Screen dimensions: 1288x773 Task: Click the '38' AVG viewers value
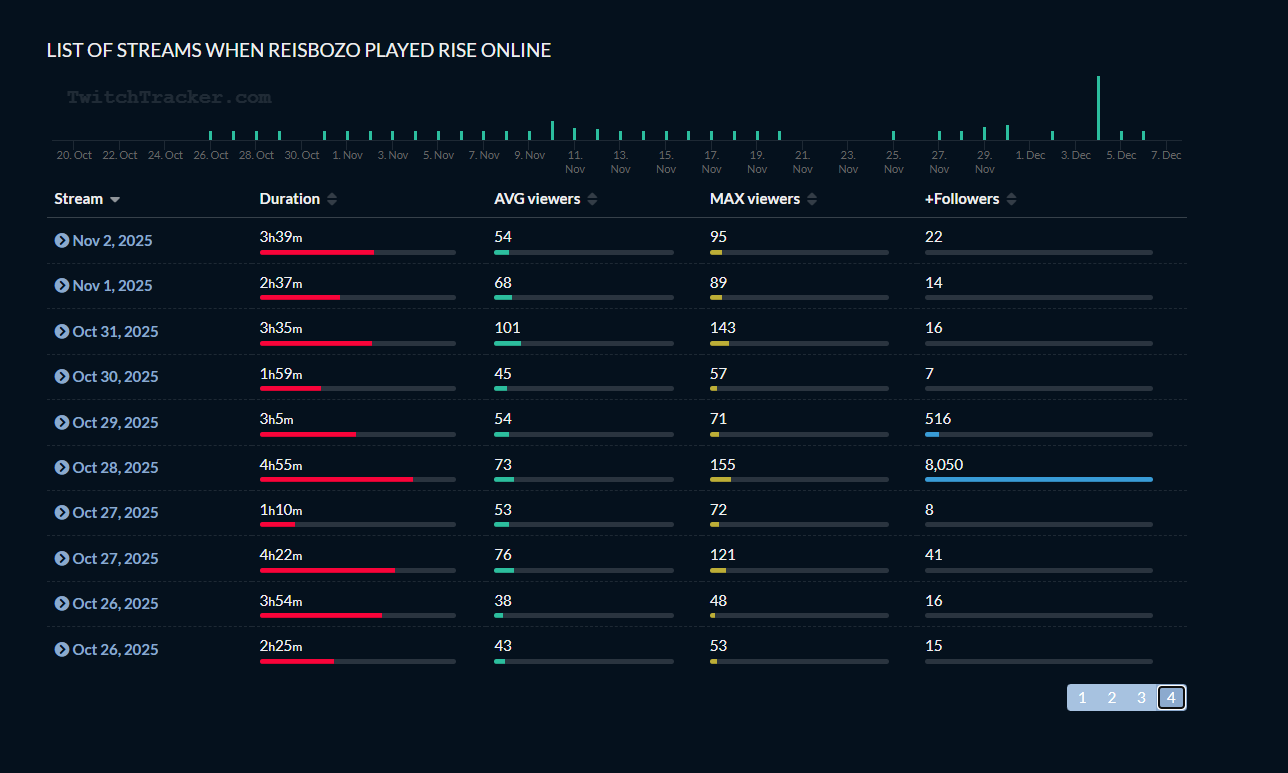tap(503, 601)
